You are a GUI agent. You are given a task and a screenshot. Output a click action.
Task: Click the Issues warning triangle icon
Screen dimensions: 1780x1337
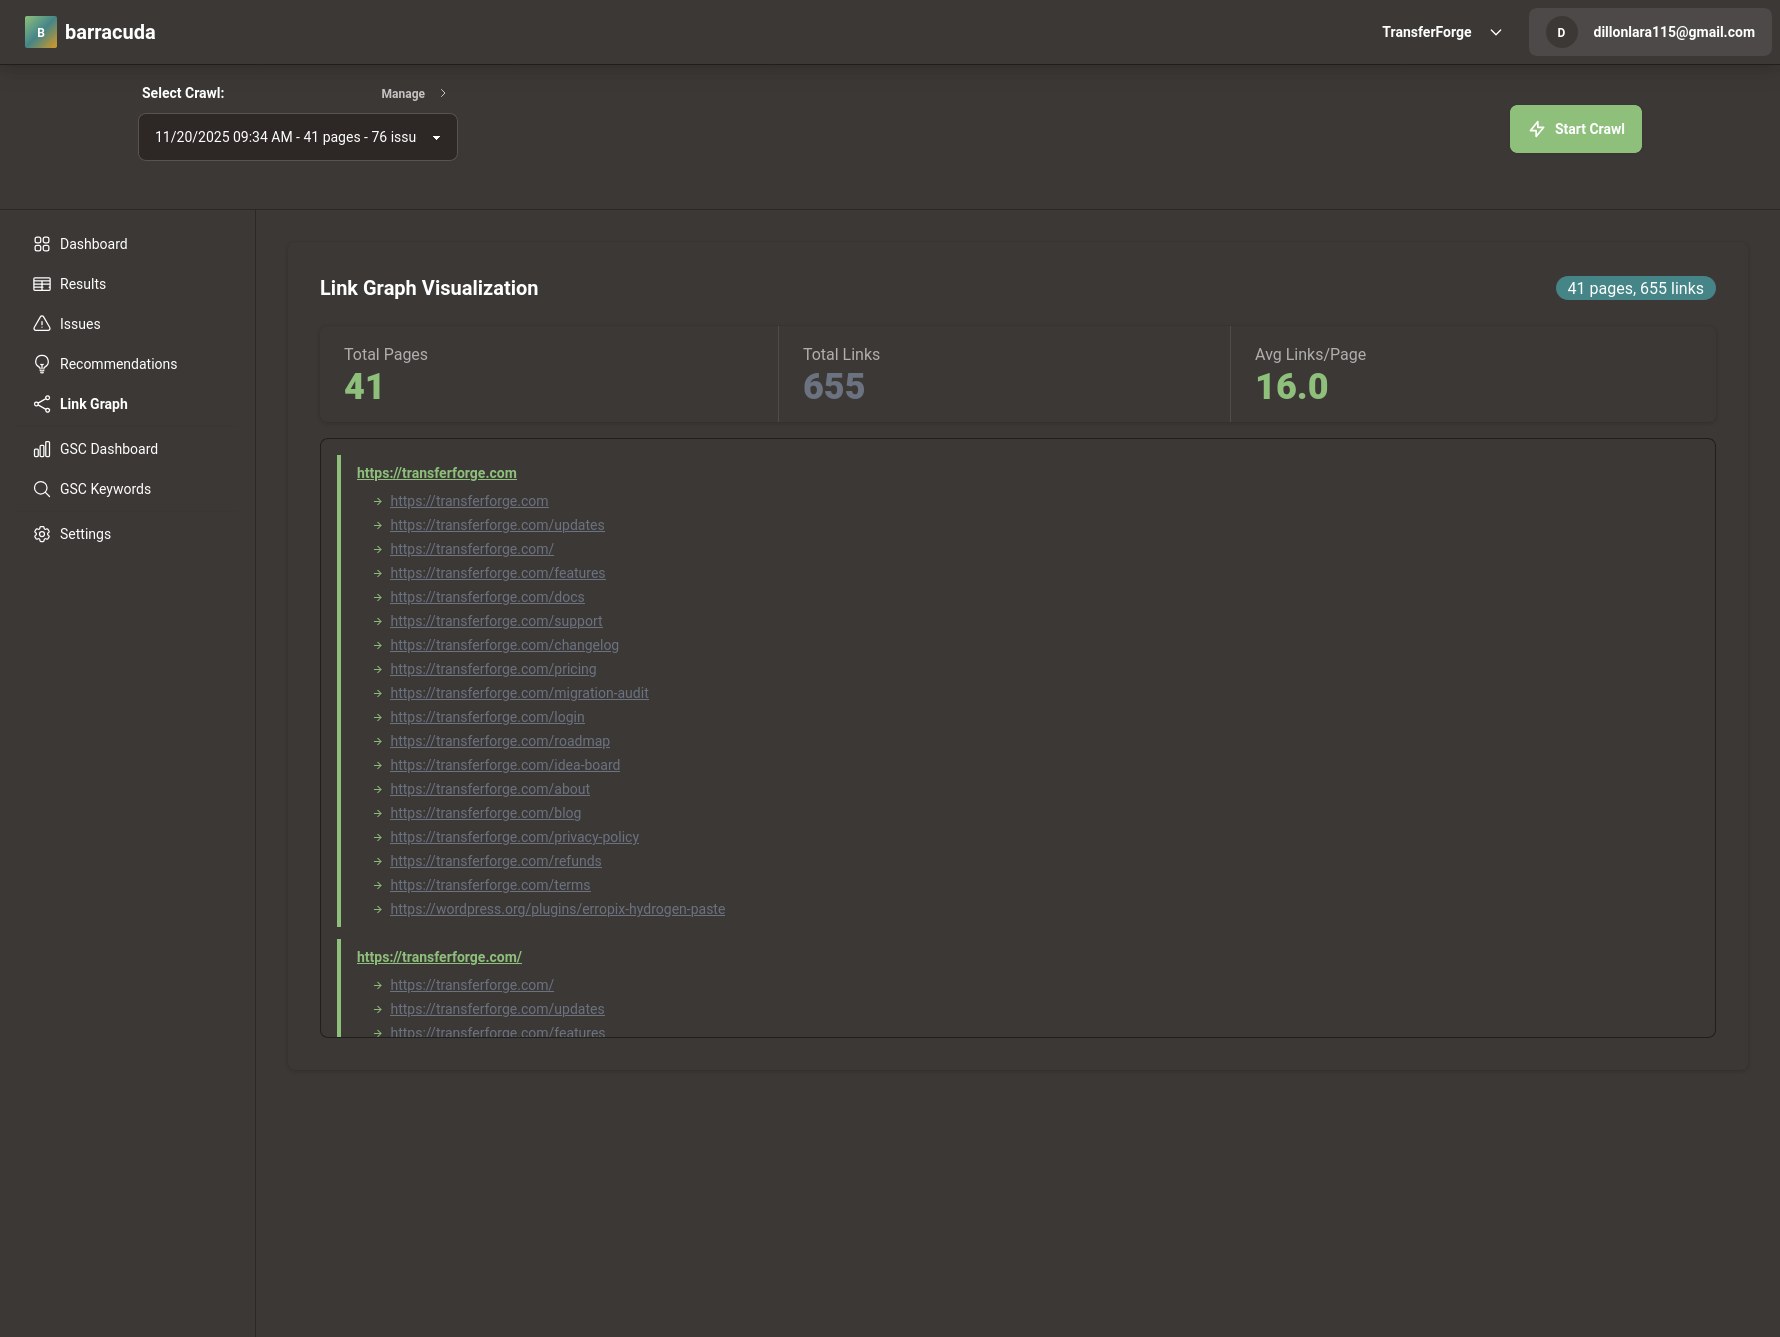42,324
